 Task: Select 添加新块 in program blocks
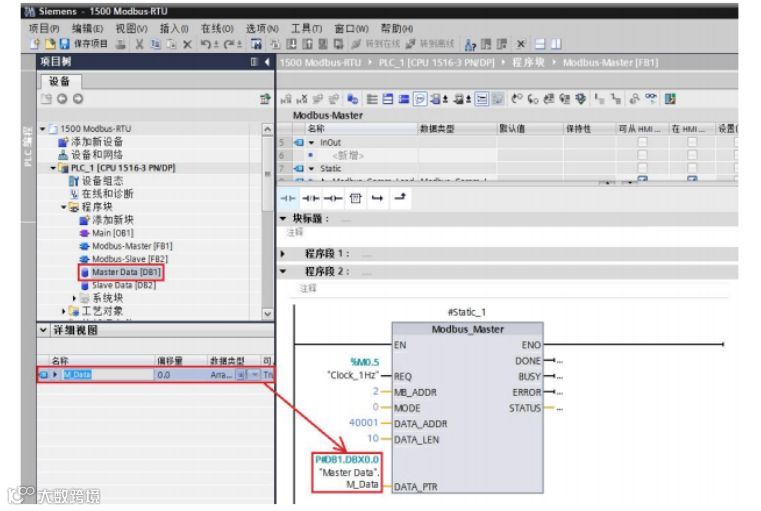tap(113, 220)
